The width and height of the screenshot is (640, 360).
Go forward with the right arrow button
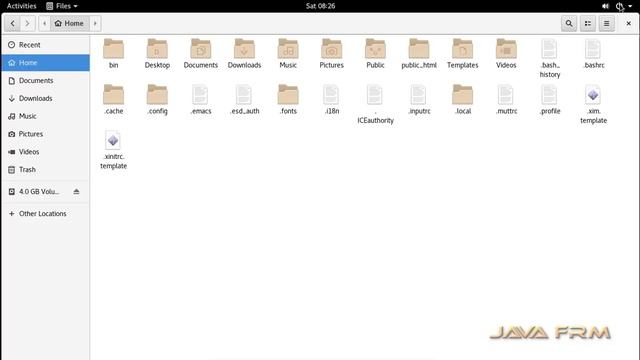27,24
